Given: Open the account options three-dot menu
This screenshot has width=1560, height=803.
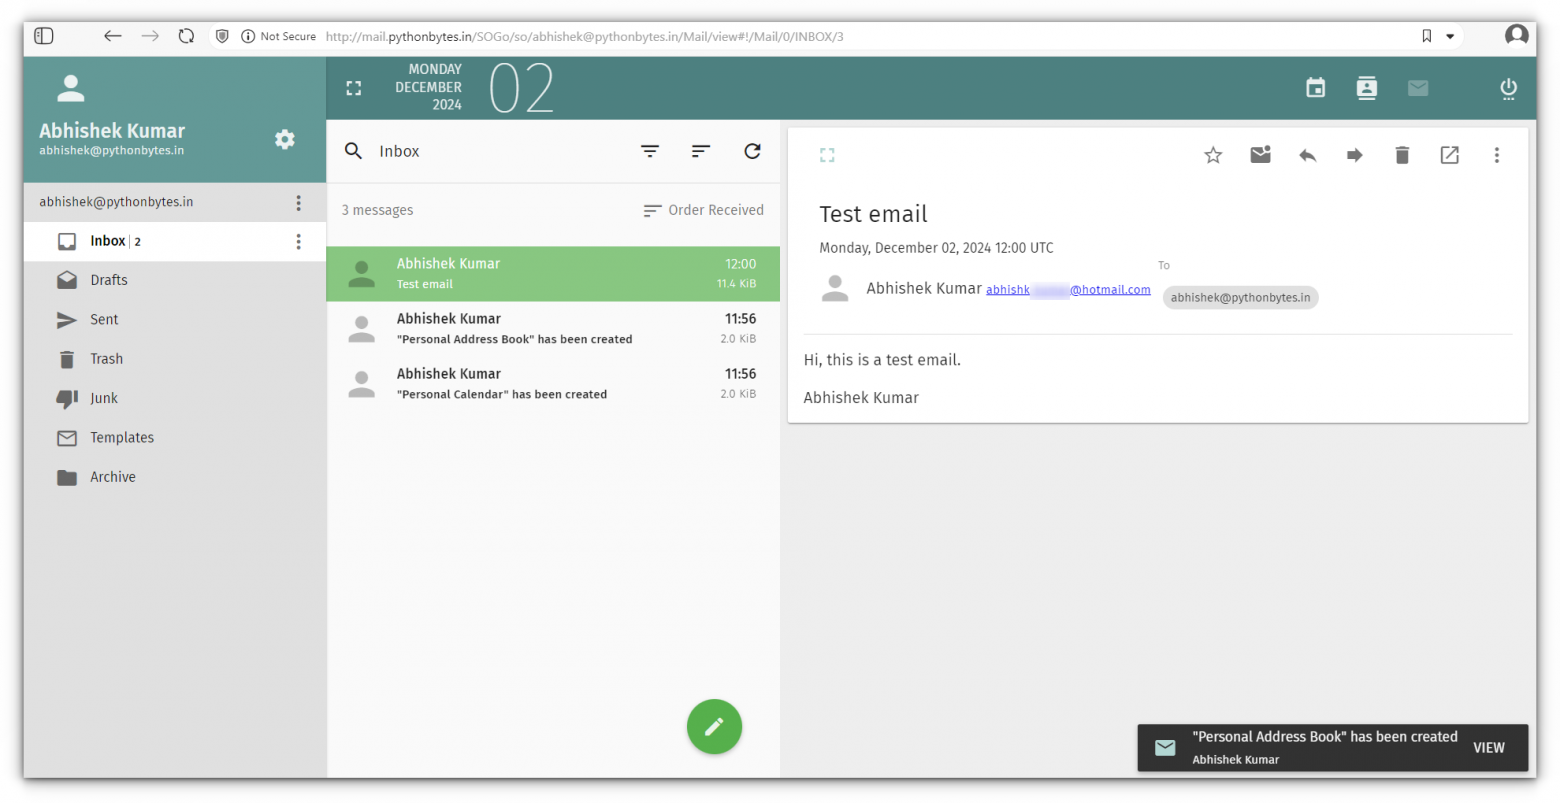Looking at the screenshot, I should click(298, 202).
